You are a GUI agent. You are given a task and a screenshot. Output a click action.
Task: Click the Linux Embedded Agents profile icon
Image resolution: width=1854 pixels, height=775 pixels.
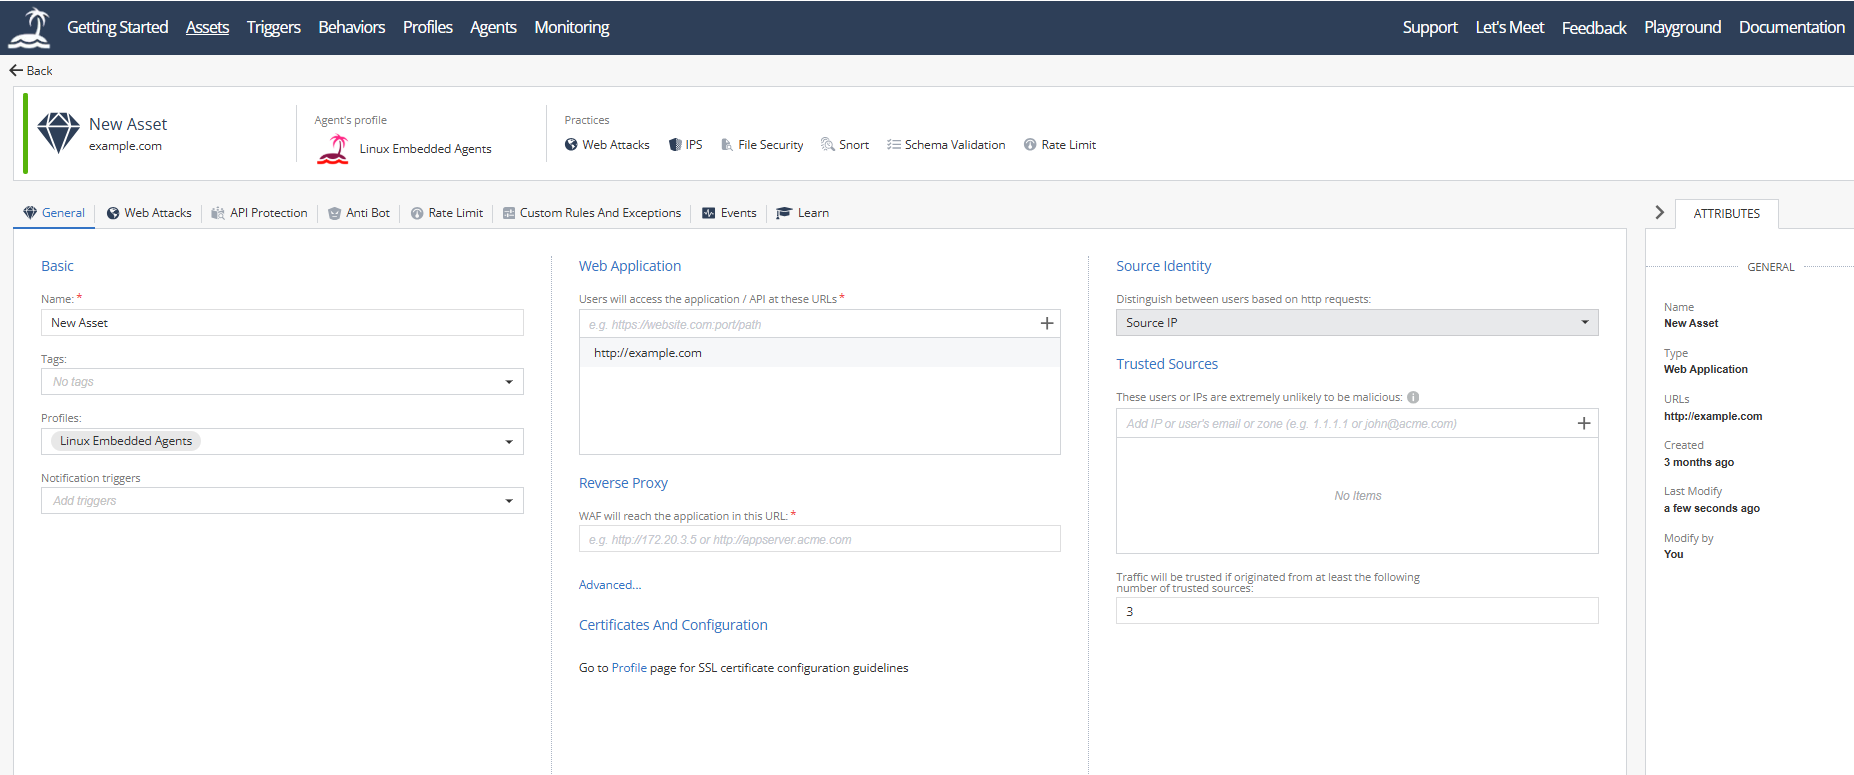point(333,149)
